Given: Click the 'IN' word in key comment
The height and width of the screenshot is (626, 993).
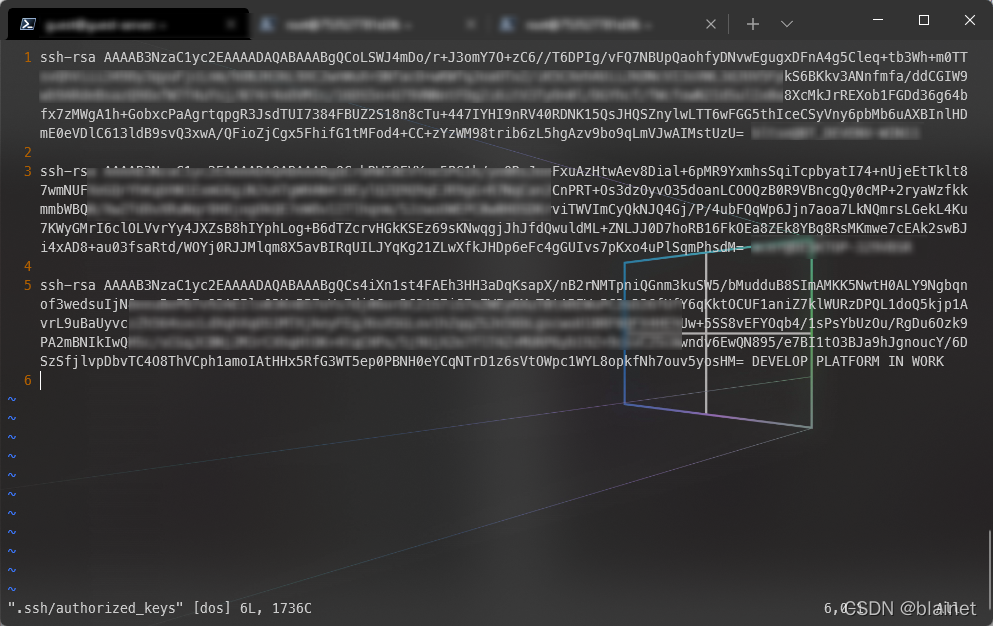Looking at the screenshot, I should [895, 361].
